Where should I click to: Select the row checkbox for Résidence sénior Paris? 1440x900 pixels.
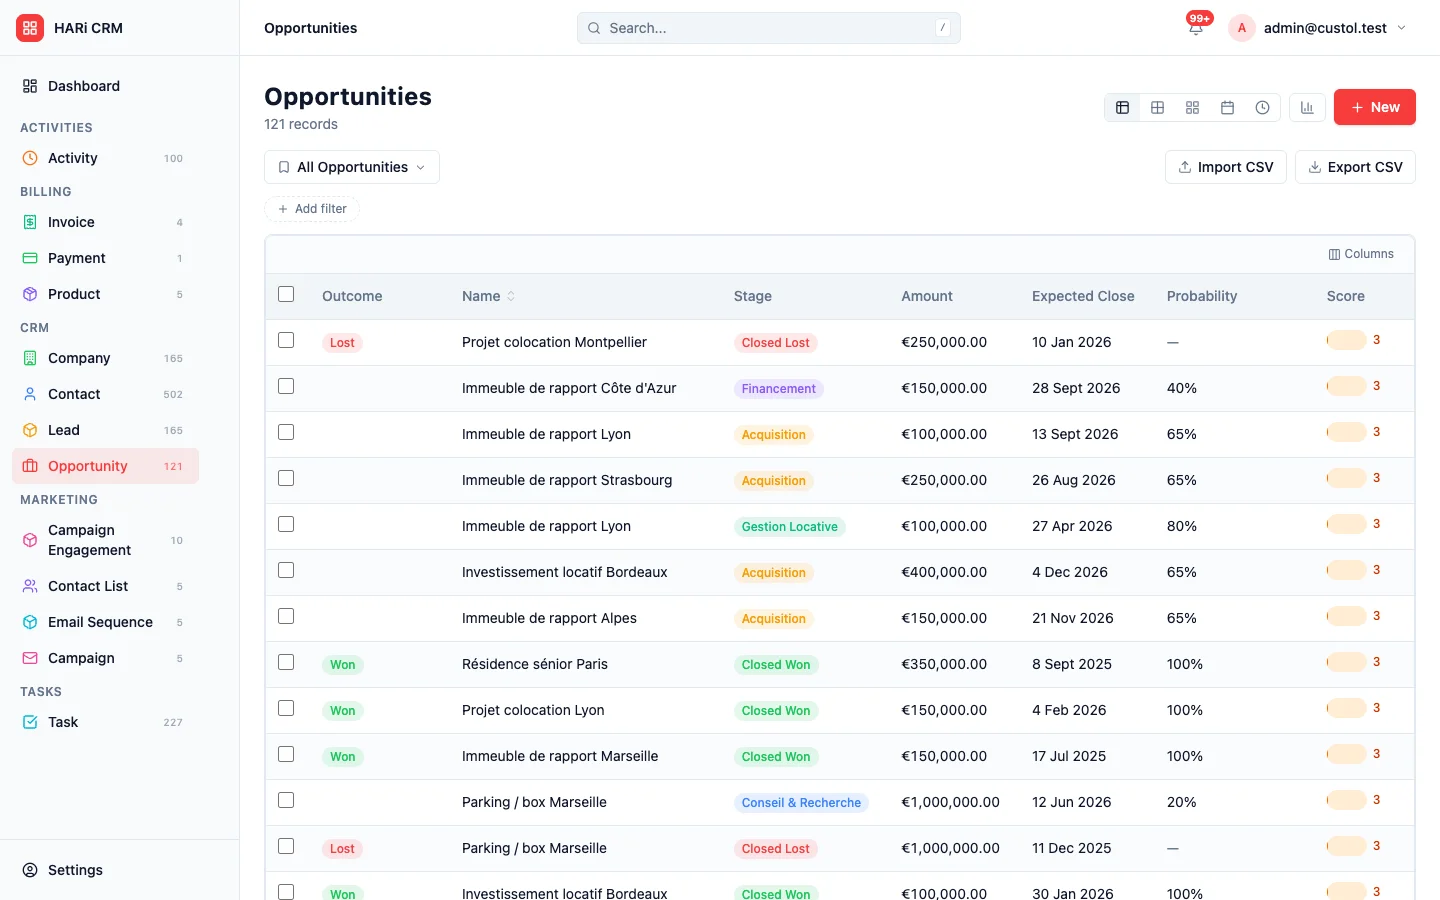tap(286, 662)
